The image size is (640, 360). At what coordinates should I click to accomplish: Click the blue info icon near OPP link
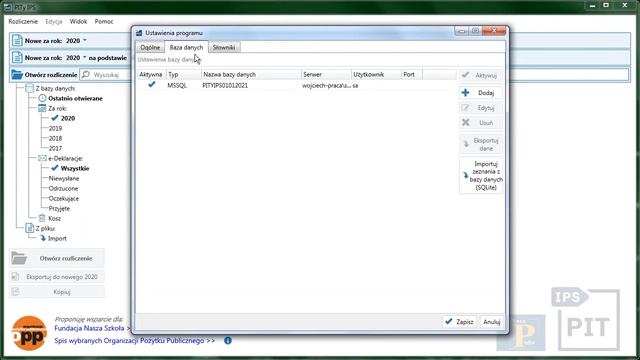(228, 340)
